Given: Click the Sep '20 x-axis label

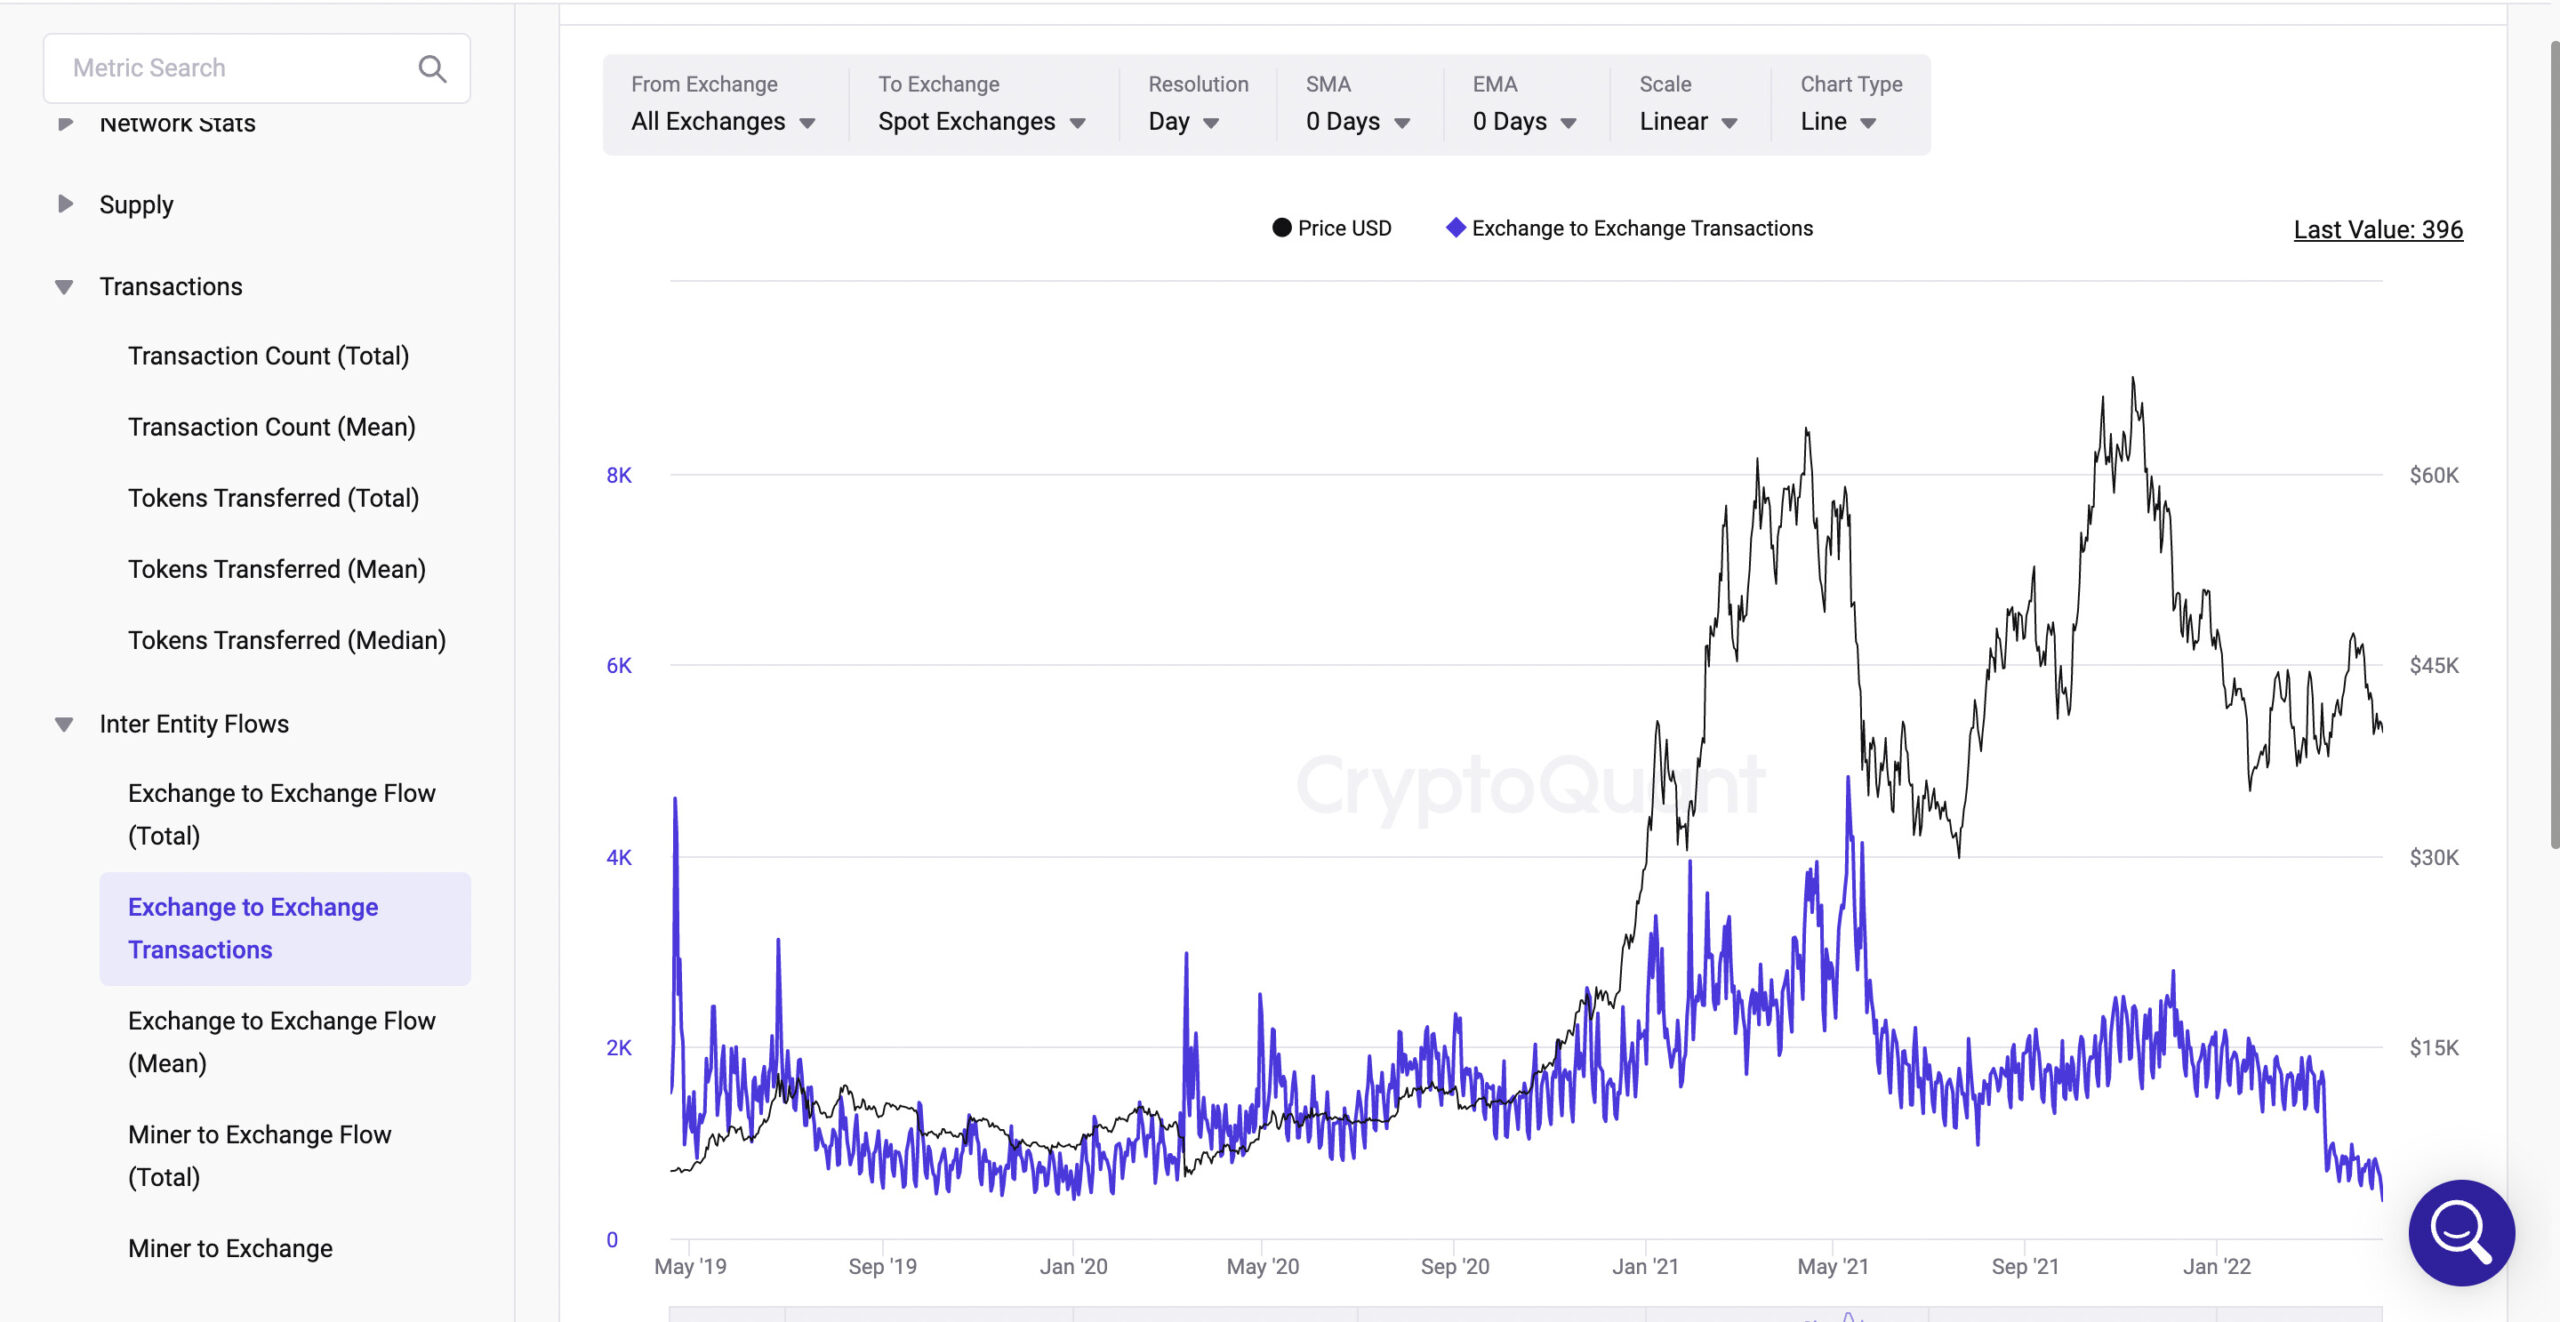Looking at the screenshot, I should pos(1455,1266).
